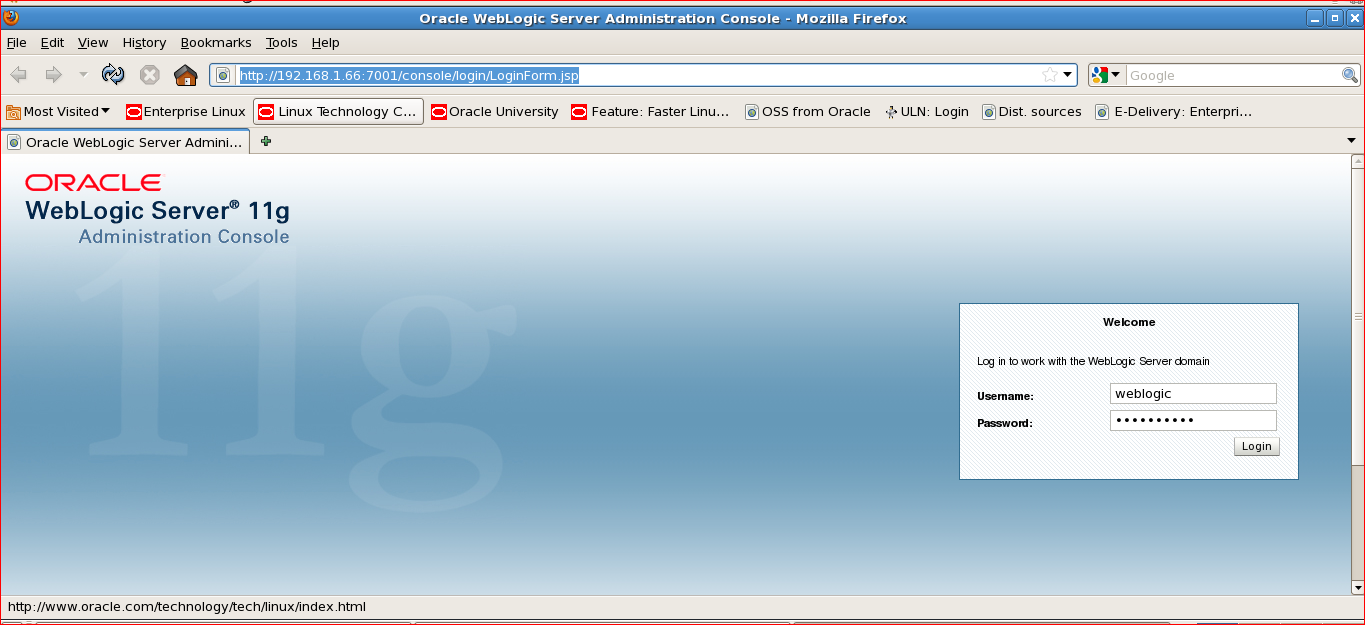The image size is (1365, 625).
Task: Open the View menu
Action: tap(93, 42)
